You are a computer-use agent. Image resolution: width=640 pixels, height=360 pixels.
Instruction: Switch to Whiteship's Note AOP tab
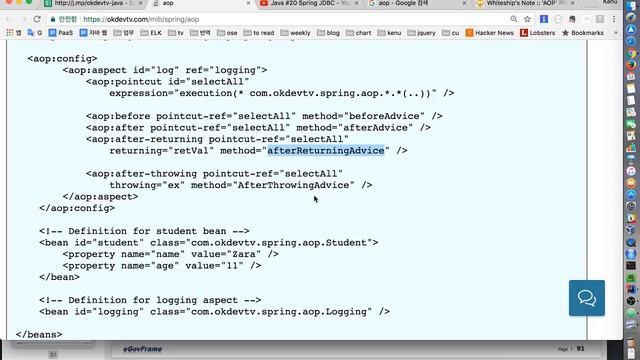[525, 3]
